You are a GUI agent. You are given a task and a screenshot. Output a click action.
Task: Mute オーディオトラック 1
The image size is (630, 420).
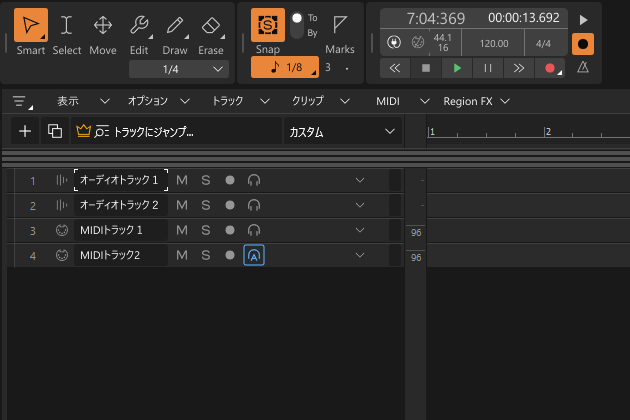tap(181, 180)
